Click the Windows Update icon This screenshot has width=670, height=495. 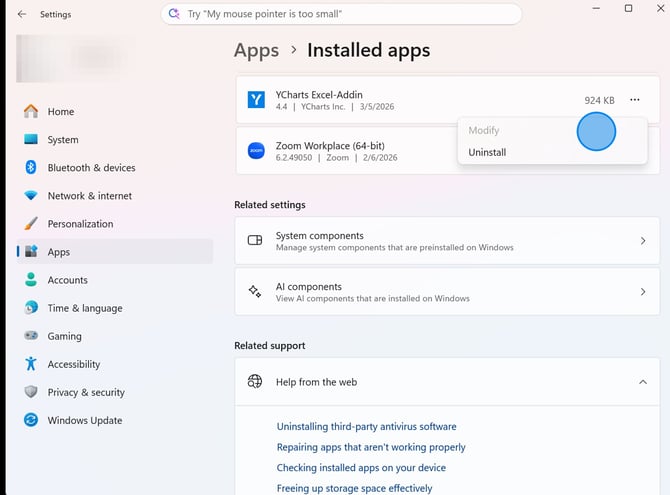click(31, 420)
